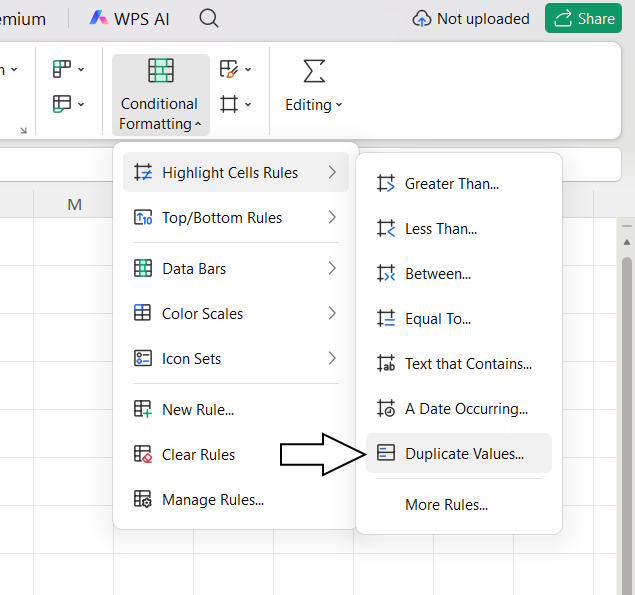
Task: Open More Rules option
Action: pyautogui.click(x=459, y=504)
